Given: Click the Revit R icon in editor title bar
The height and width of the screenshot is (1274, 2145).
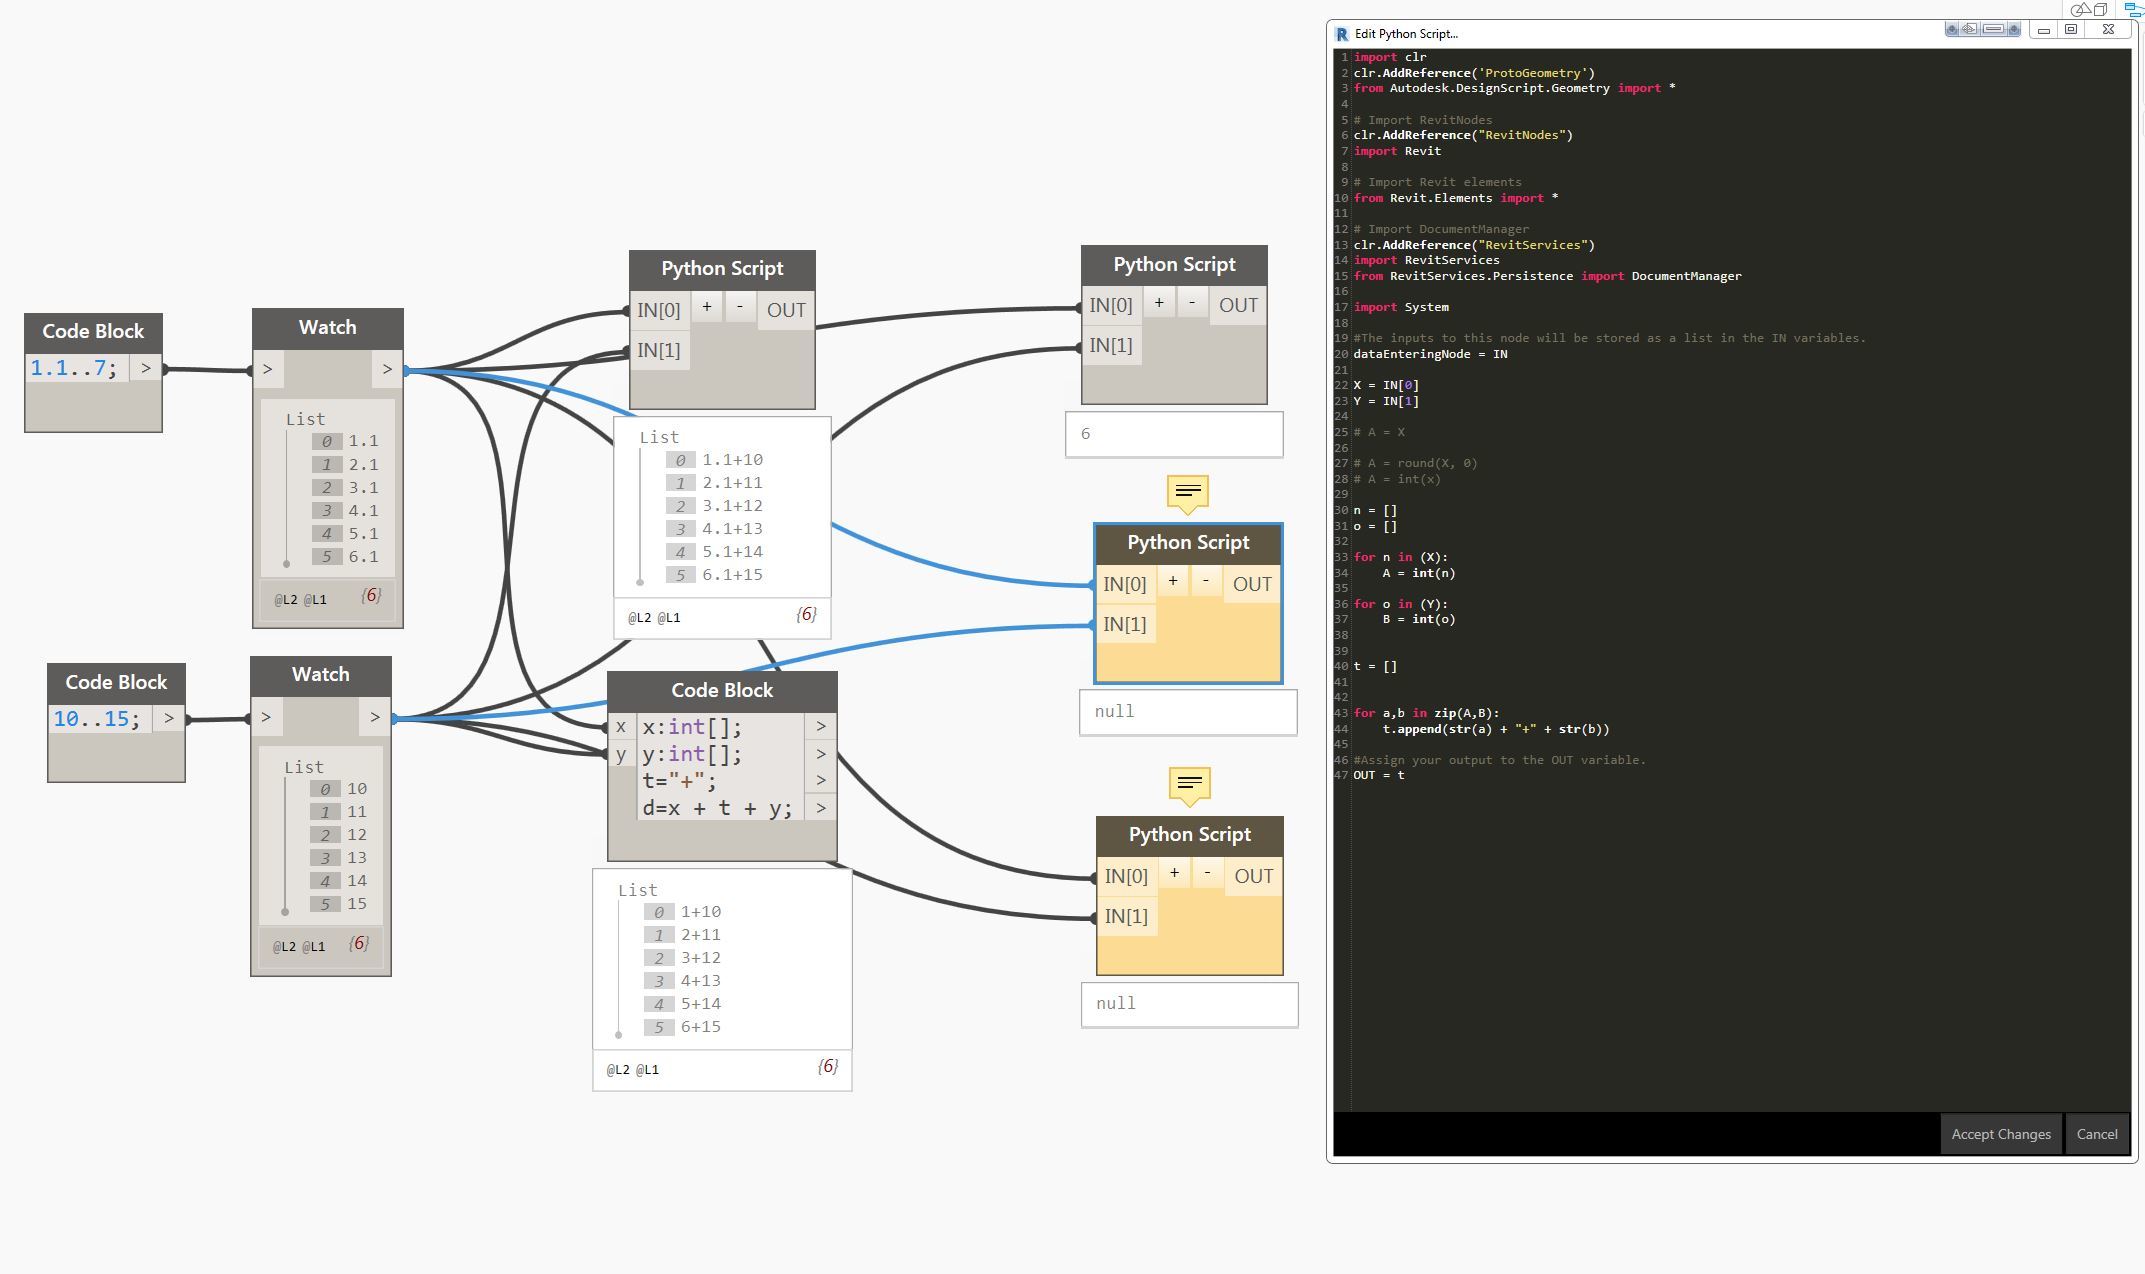Looking at the screenshot, I should (x=1342, y=33).
